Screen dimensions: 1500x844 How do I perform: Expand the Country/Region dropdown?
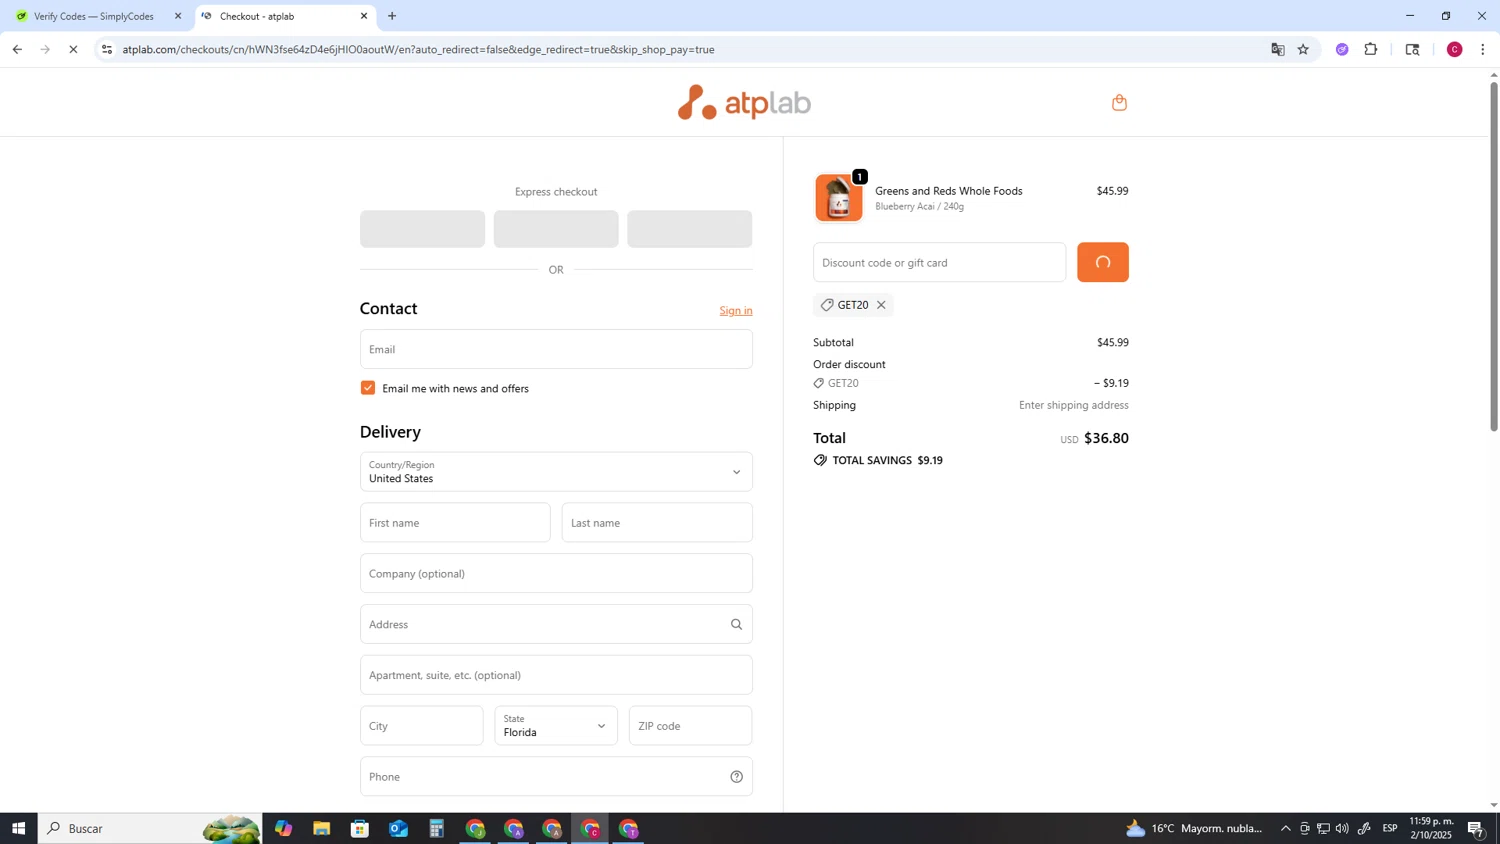coord(556,472)
